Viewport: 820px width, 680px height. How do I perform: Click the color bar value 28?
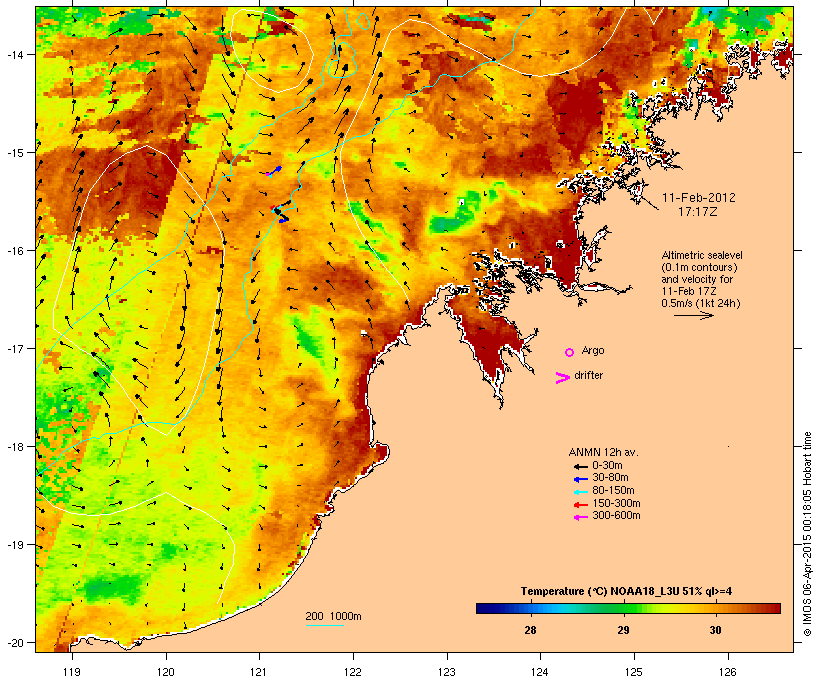tap(530, 630)
